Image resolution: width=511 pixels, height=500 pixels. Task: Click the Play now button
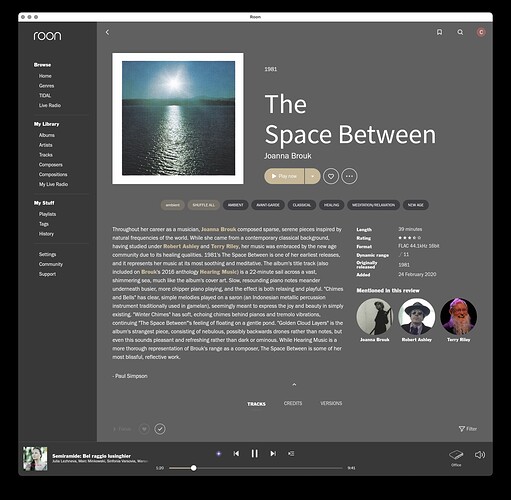[284, 176]
